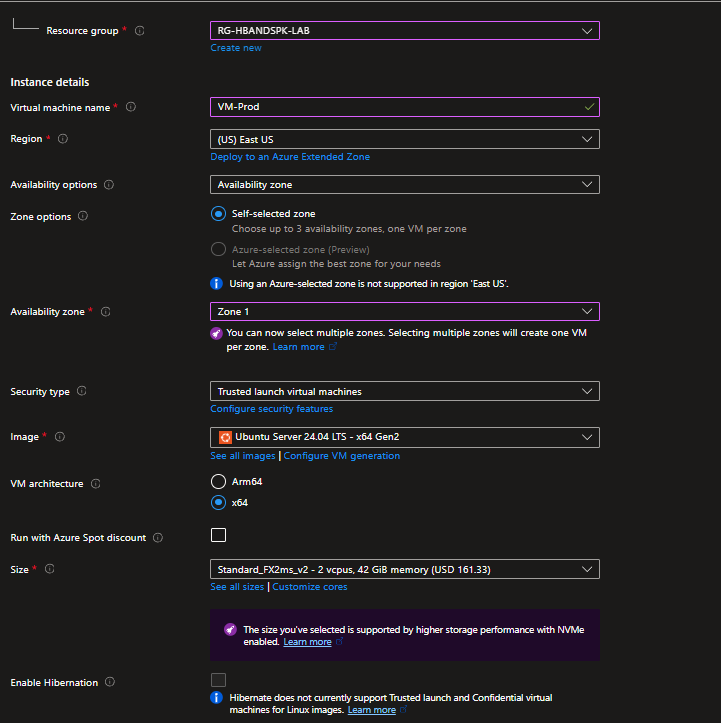Screen dimensions: 721x723
Task: Select Azure-selected zone (Preview) radio button
Action: (219, 249)
